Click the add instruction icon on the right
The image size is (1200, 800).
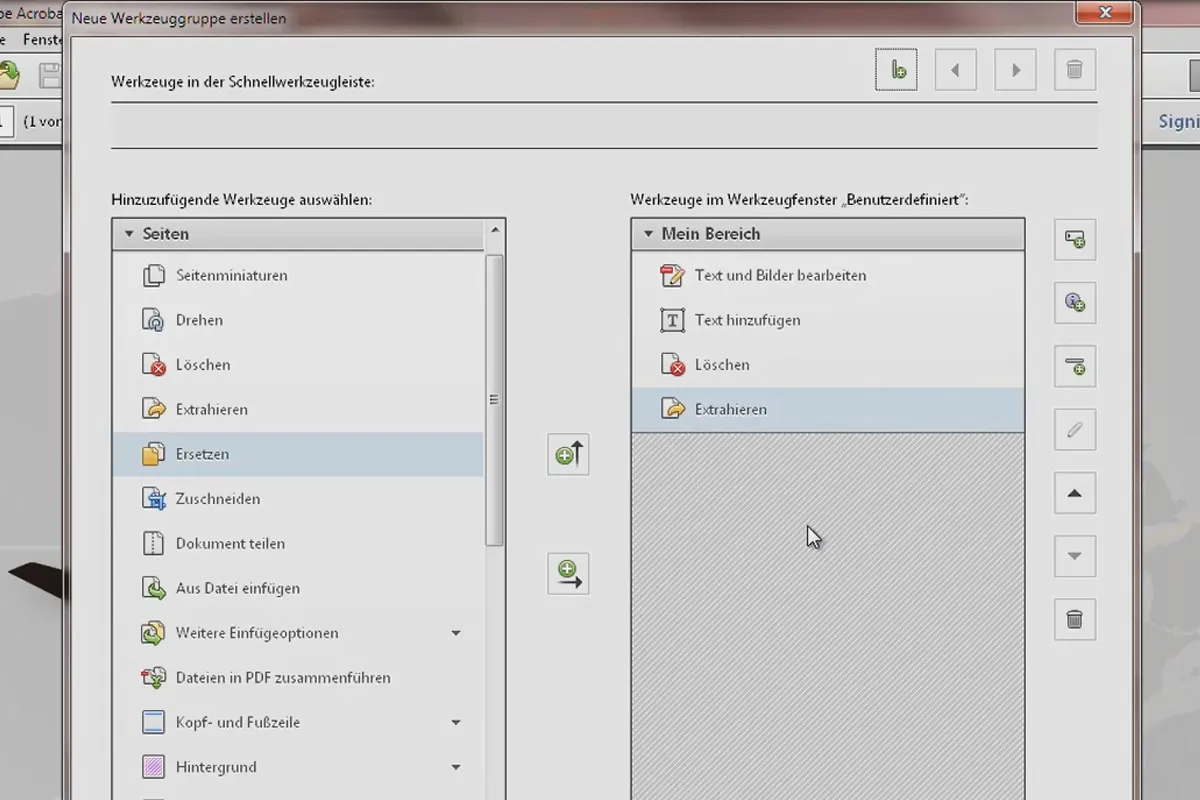point(1075,303)
